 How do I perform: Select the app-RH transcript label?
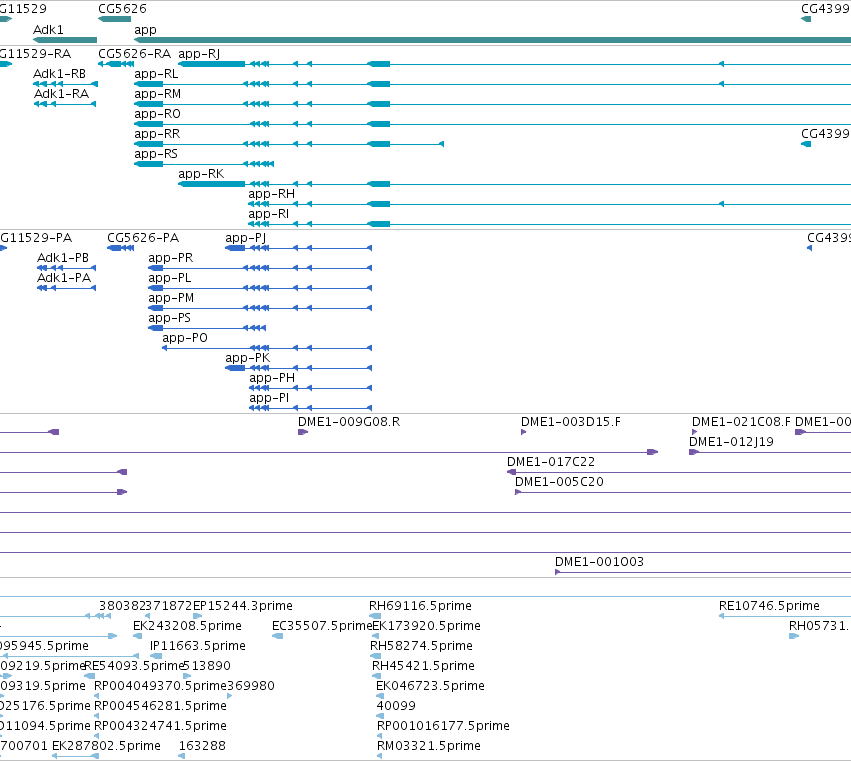click(x=271, y=194)
